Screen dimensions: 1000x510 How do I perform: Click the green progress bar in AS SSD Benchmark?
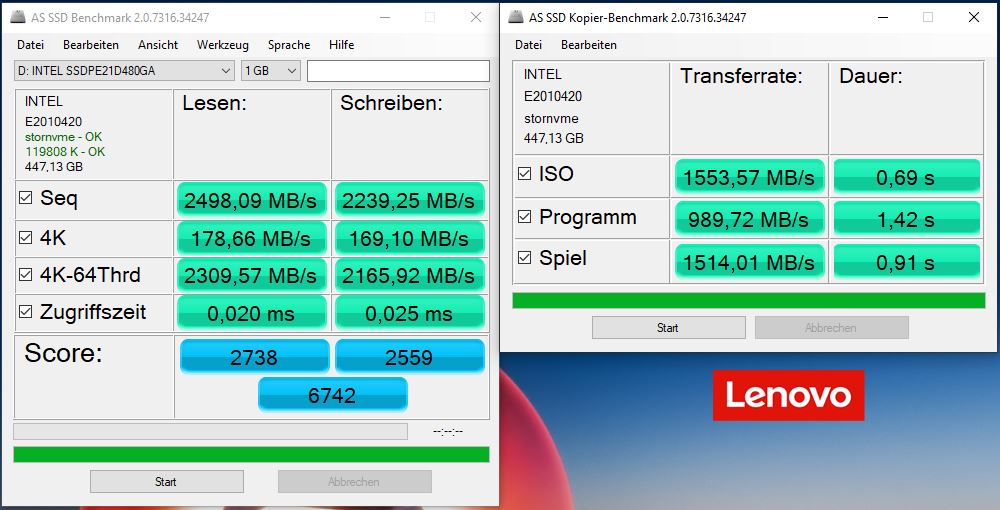pyautogui.click(x=251, y=455)
